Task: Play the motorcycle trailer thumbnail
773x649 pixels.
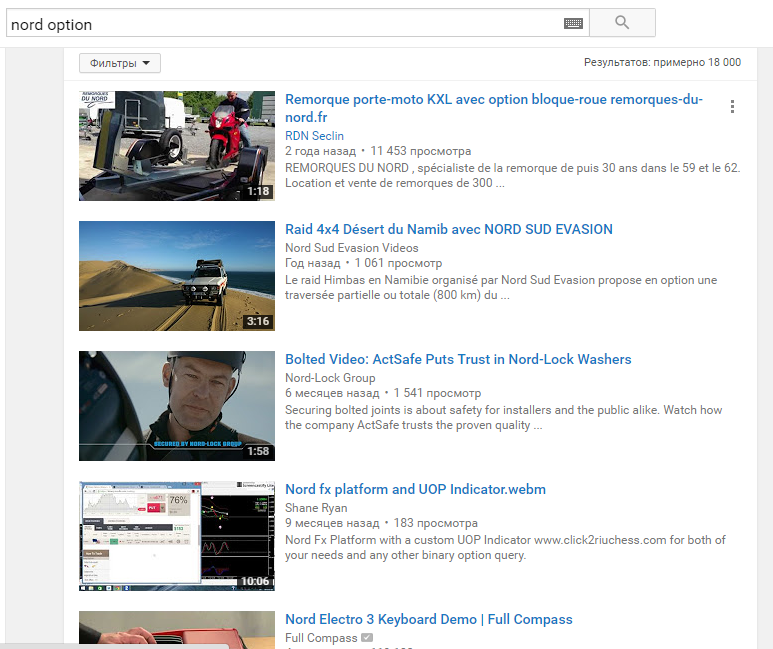Action: click(176, 146)
